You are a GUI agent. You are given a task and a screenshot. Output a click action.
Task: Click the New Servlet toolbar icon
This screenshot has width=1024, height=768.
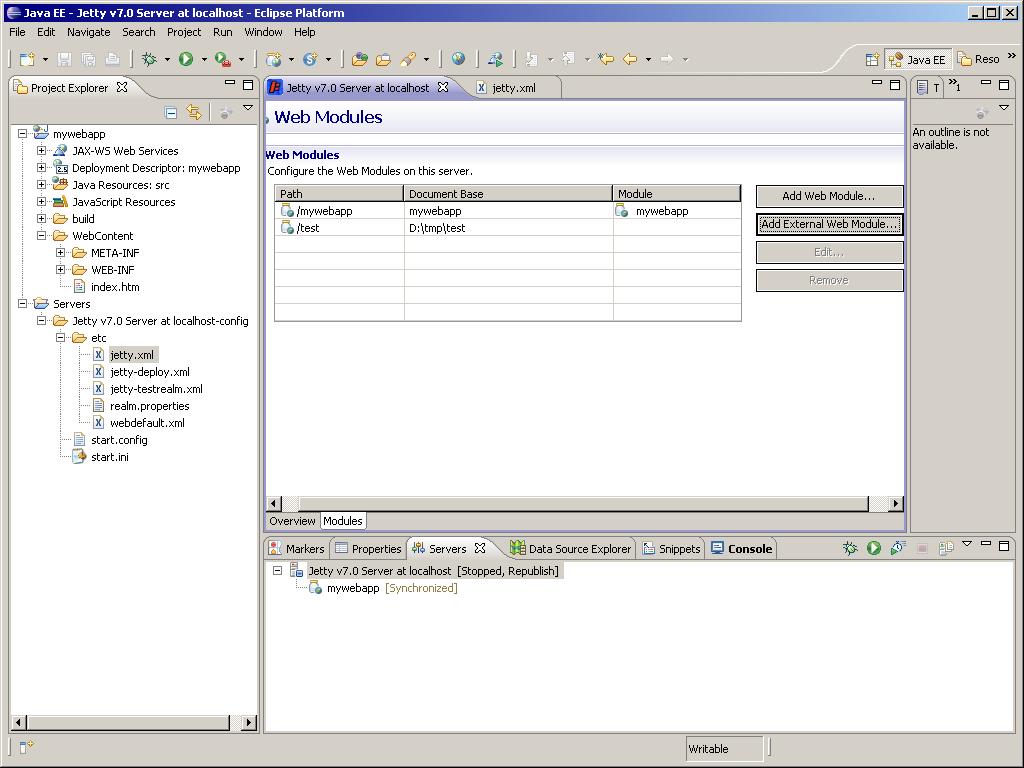click(x=310, y=59)
